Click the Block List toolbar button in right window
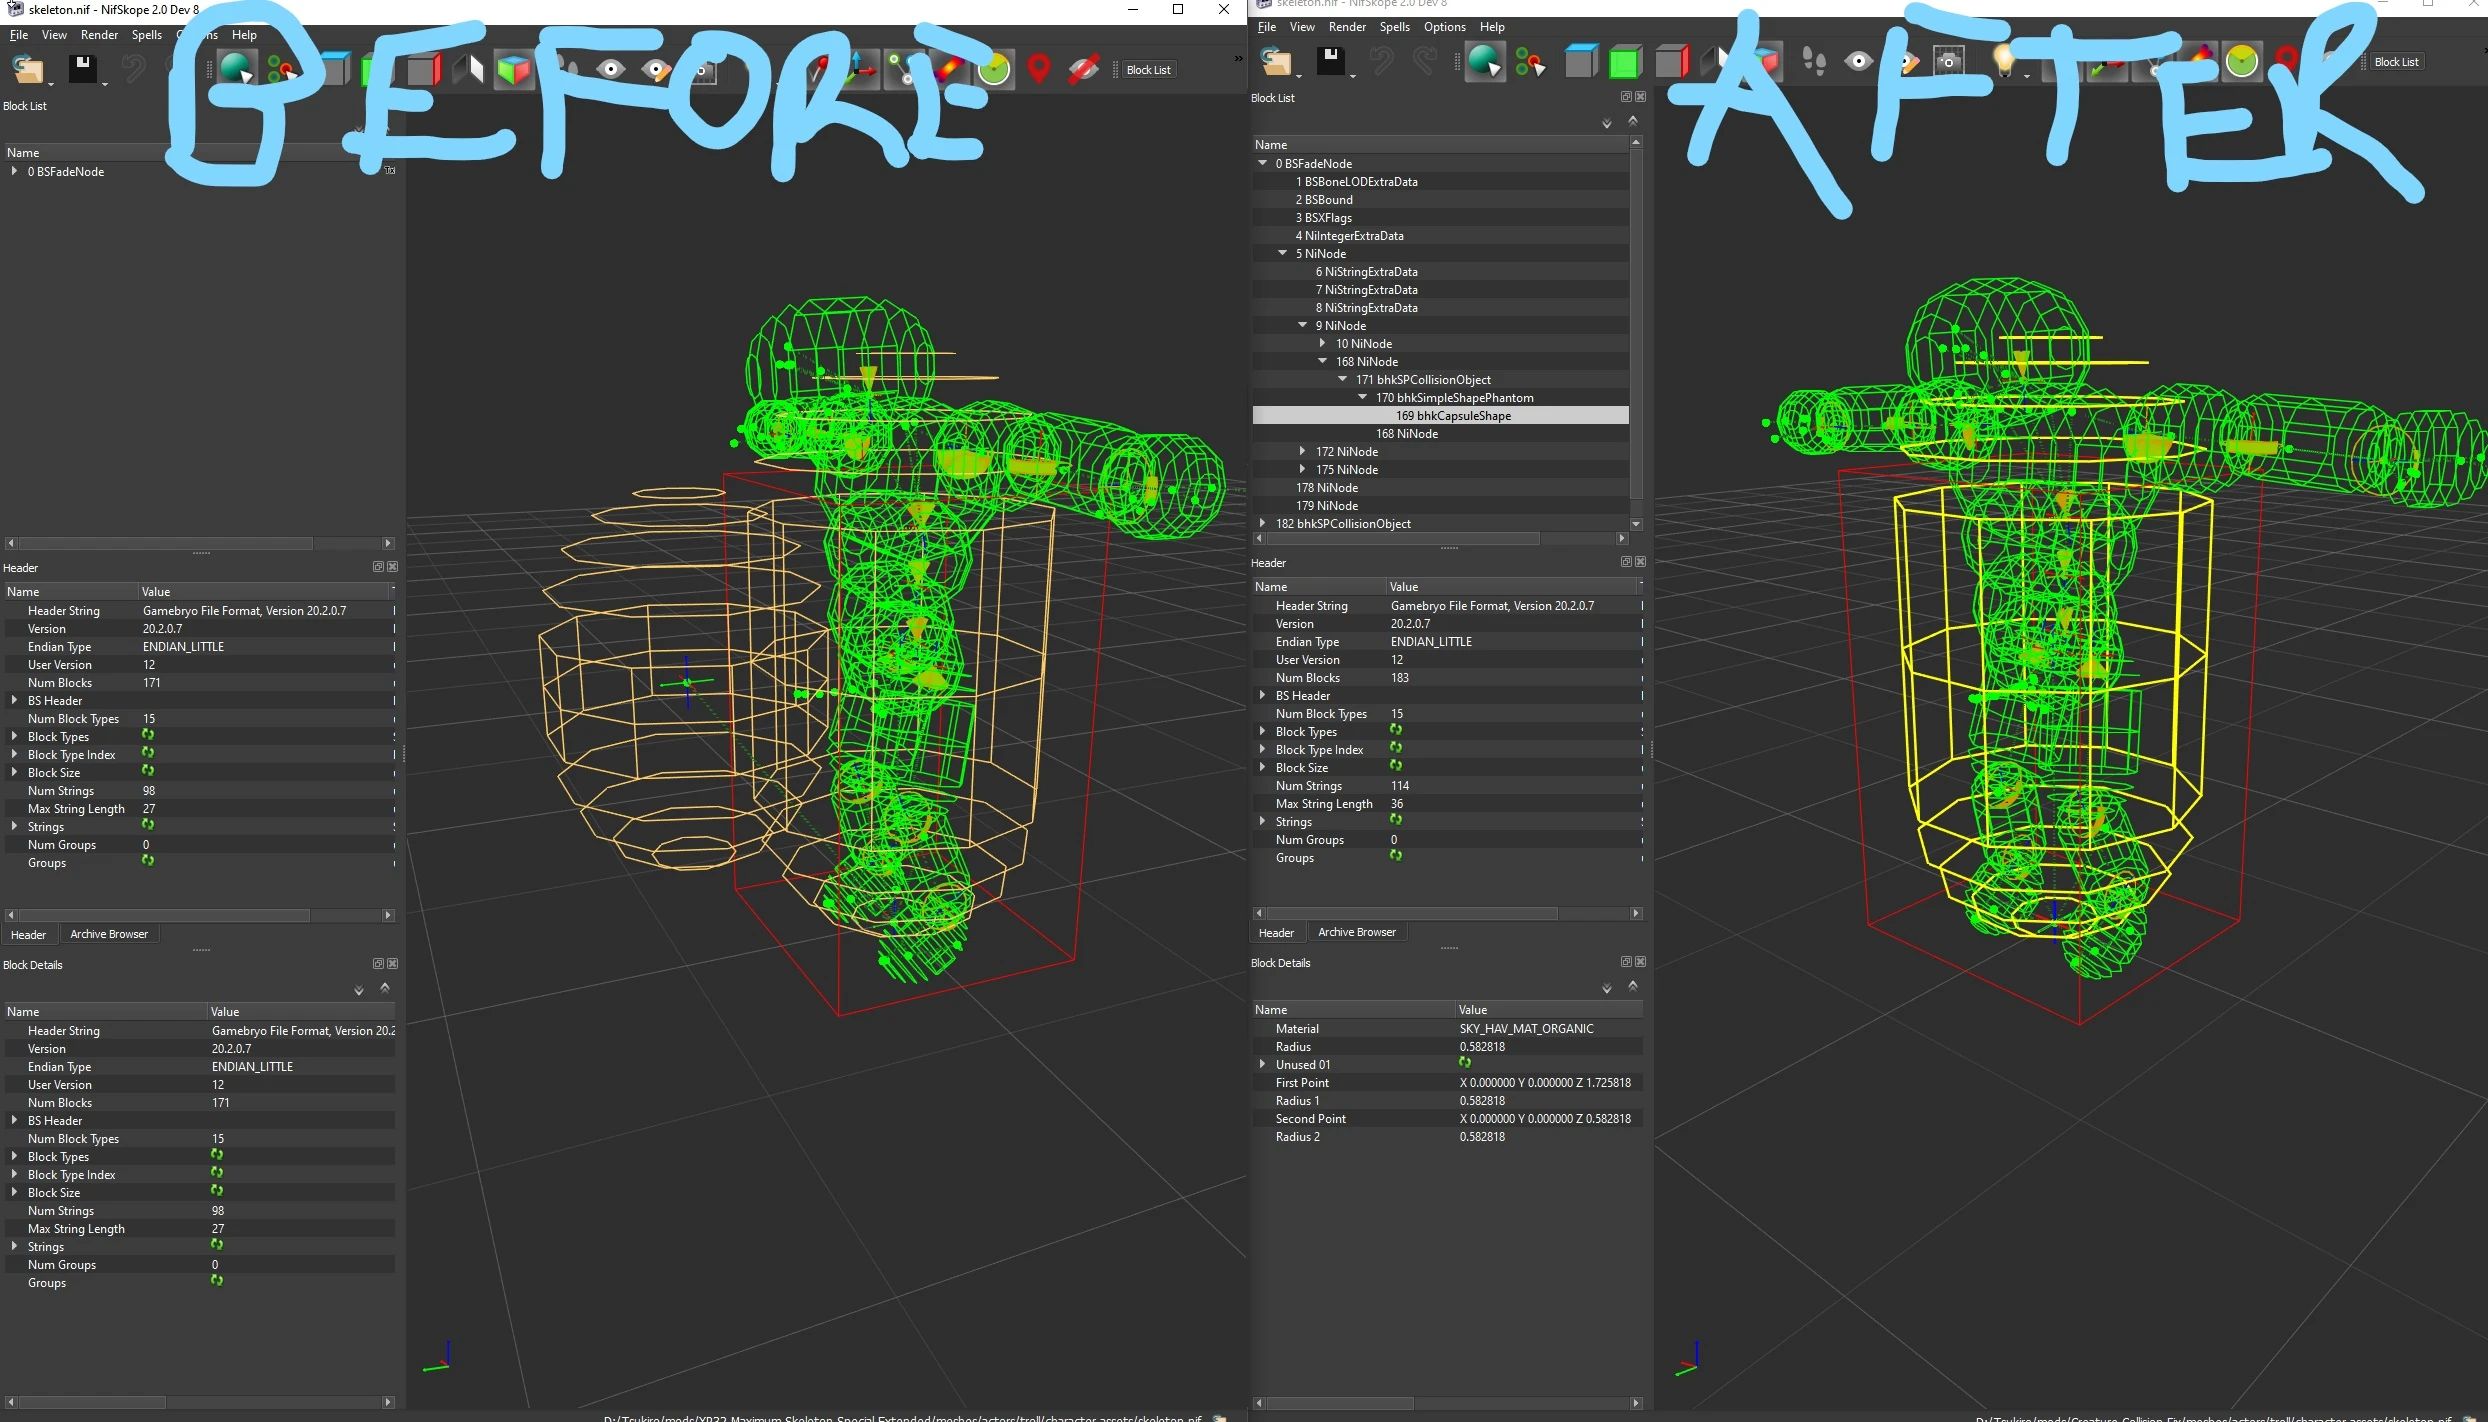This screenshot has width=2488, height=1422. pyautogui.click(x=2396, y=62)
